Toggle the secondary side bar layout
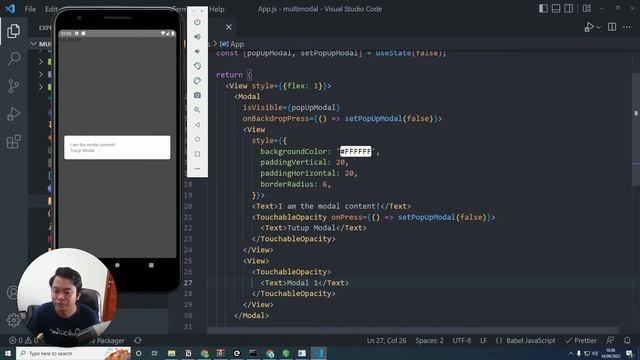The image size is (640, 360). point(569,9)
